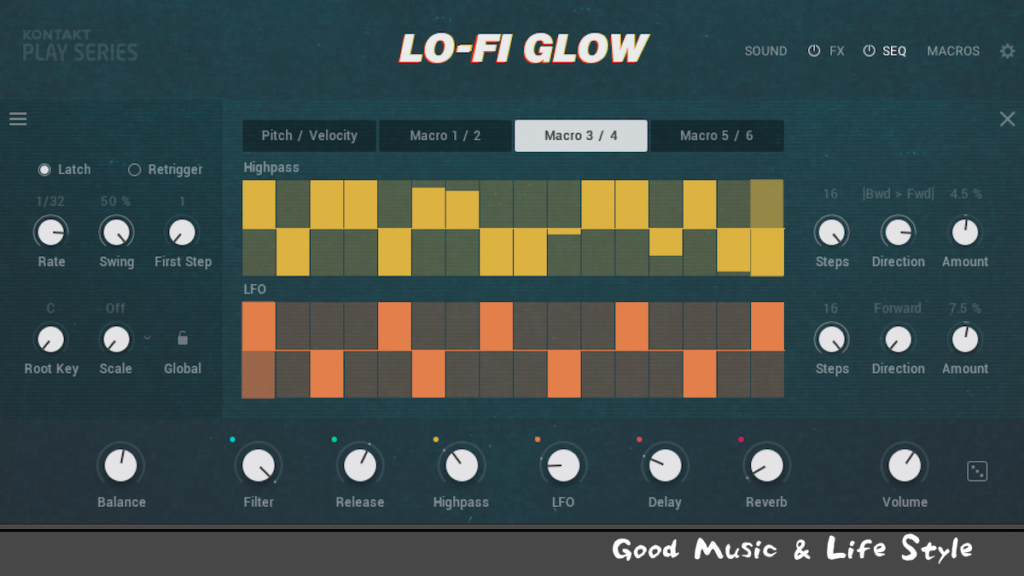Click the Highpass macro knob

tap(461, 466)
